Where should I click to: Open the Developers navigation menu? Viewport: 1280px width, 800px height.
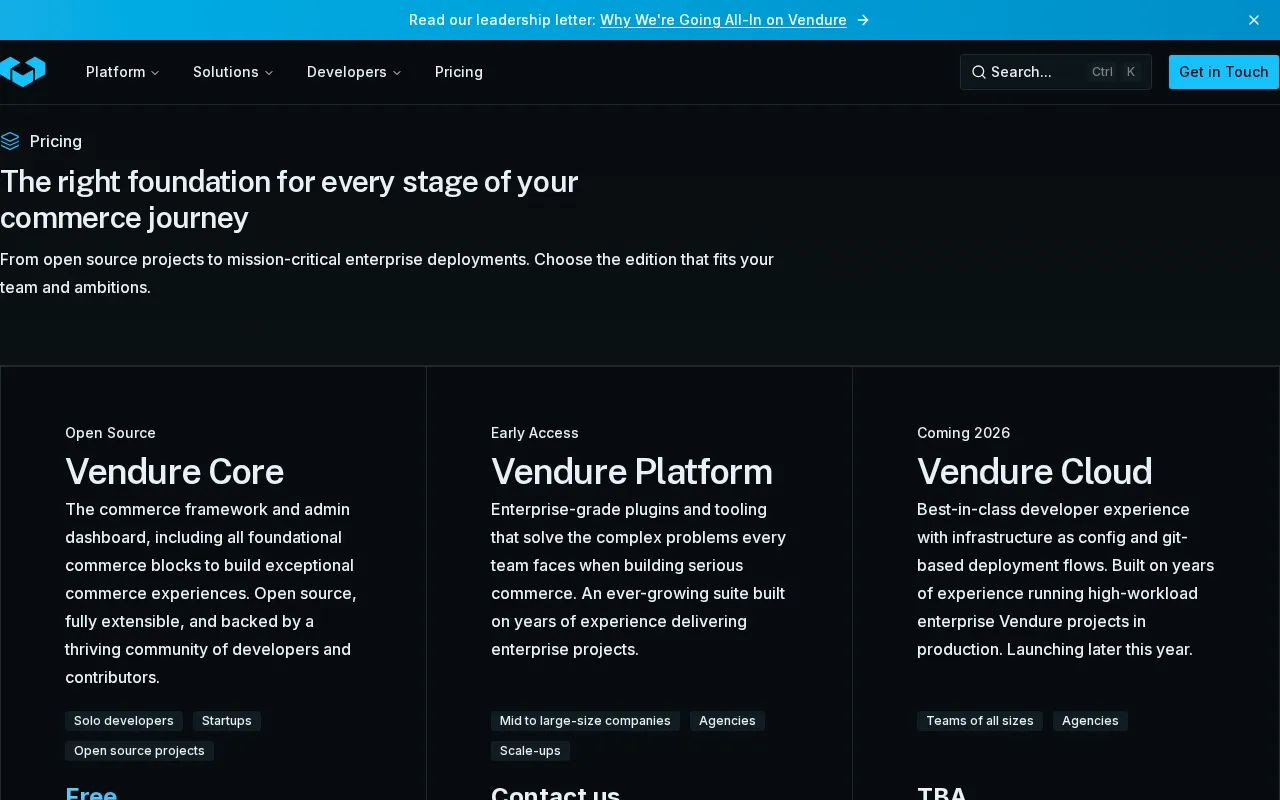pos(354,72)
